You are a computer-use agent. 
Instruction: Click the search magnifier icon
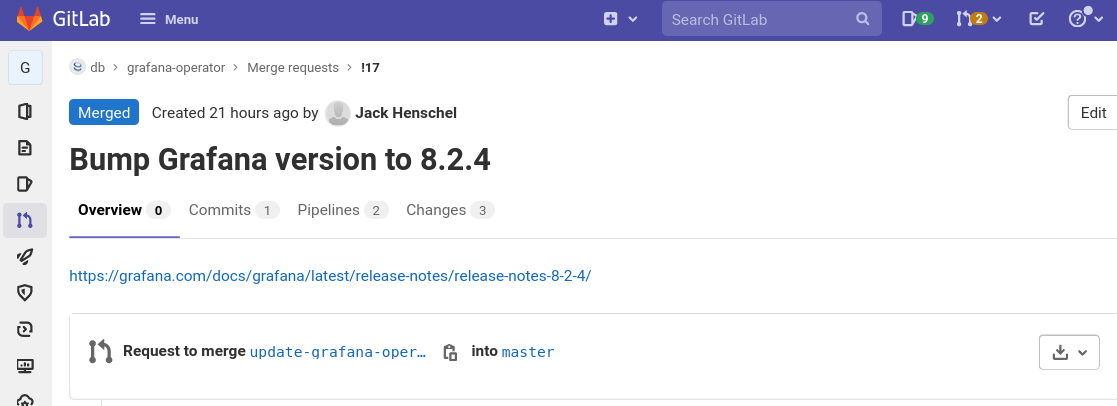point(863,19)
